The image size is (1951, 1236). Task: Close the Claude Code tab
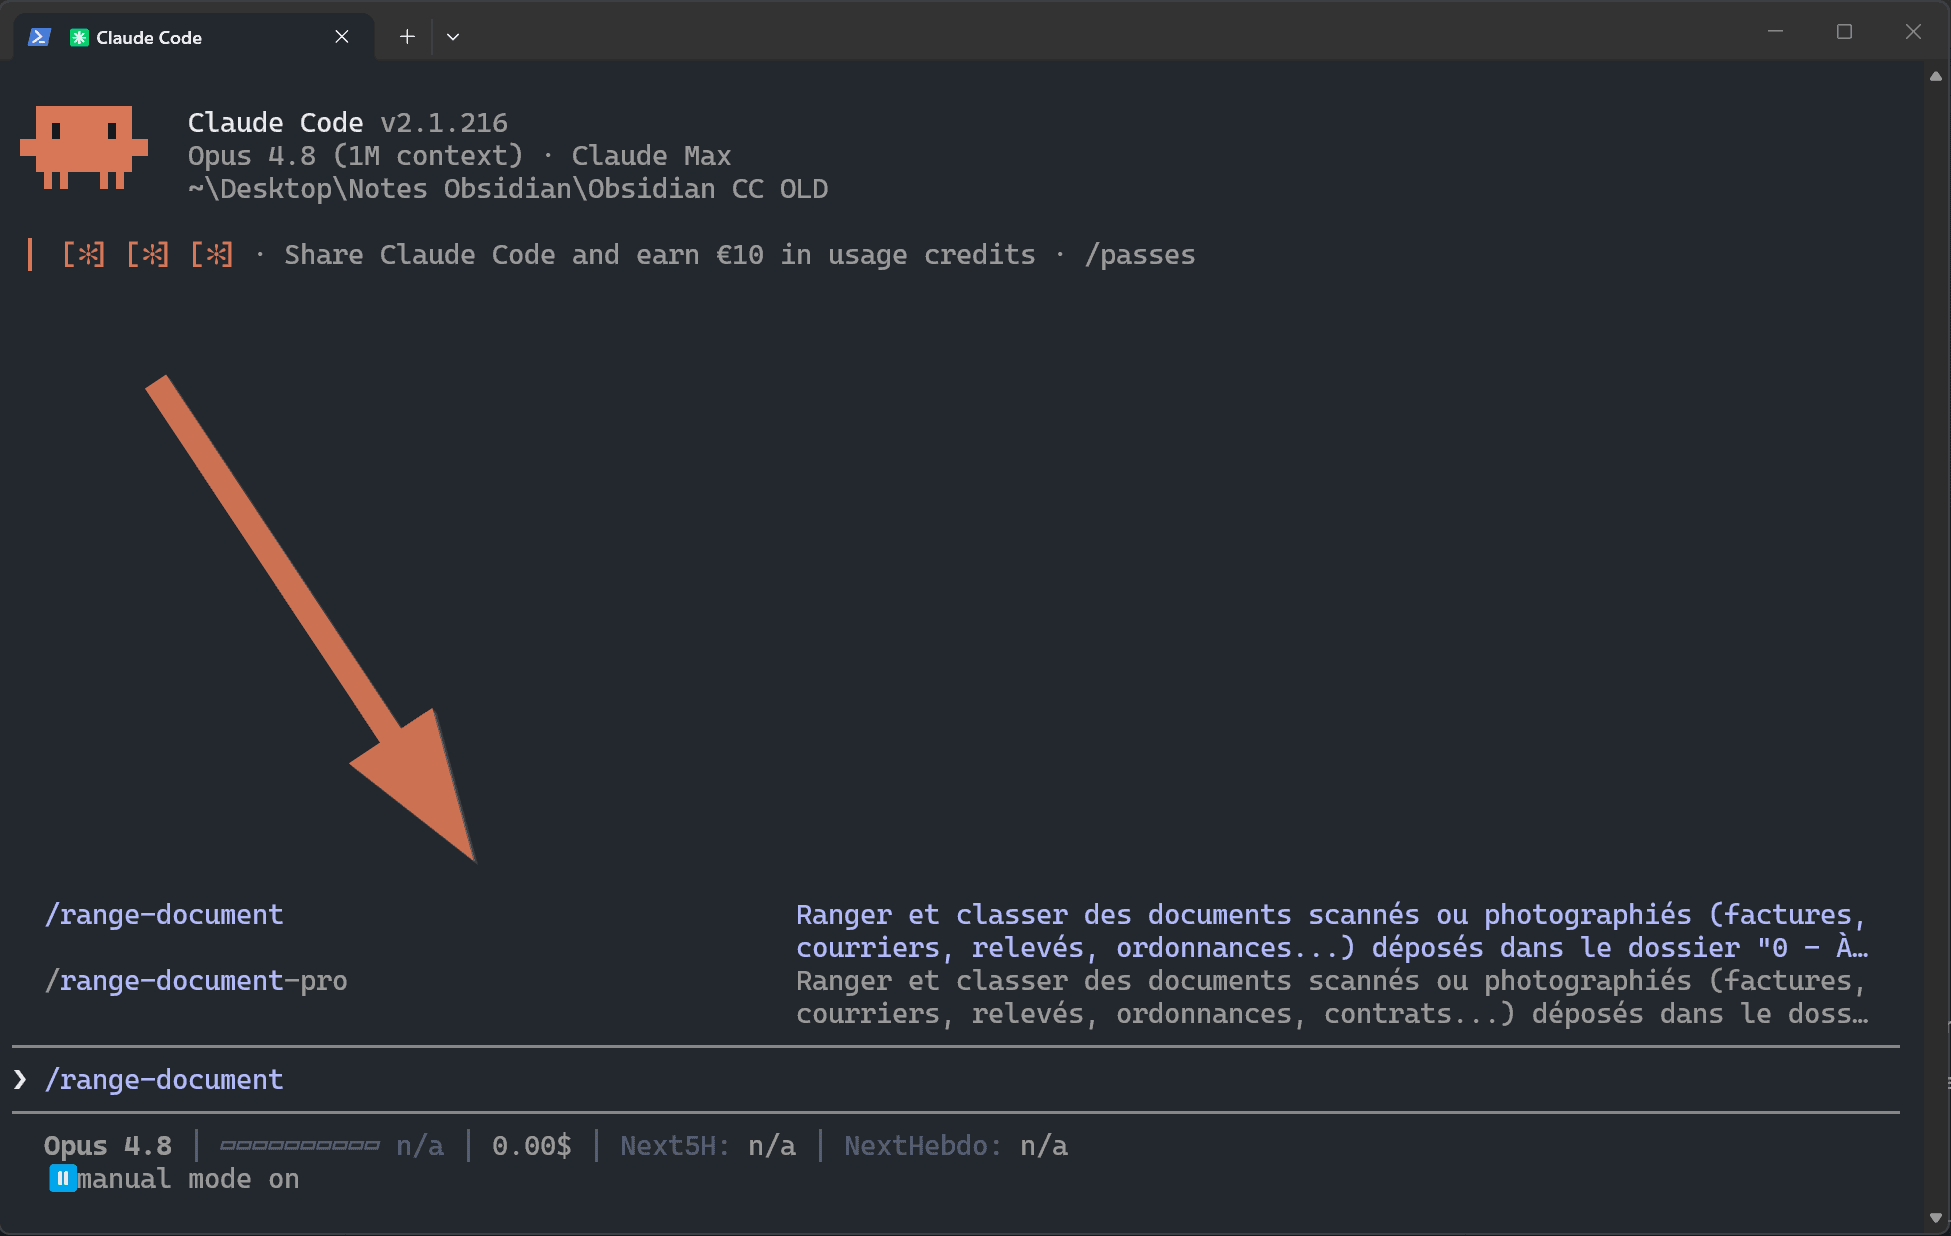coord(342,37)
